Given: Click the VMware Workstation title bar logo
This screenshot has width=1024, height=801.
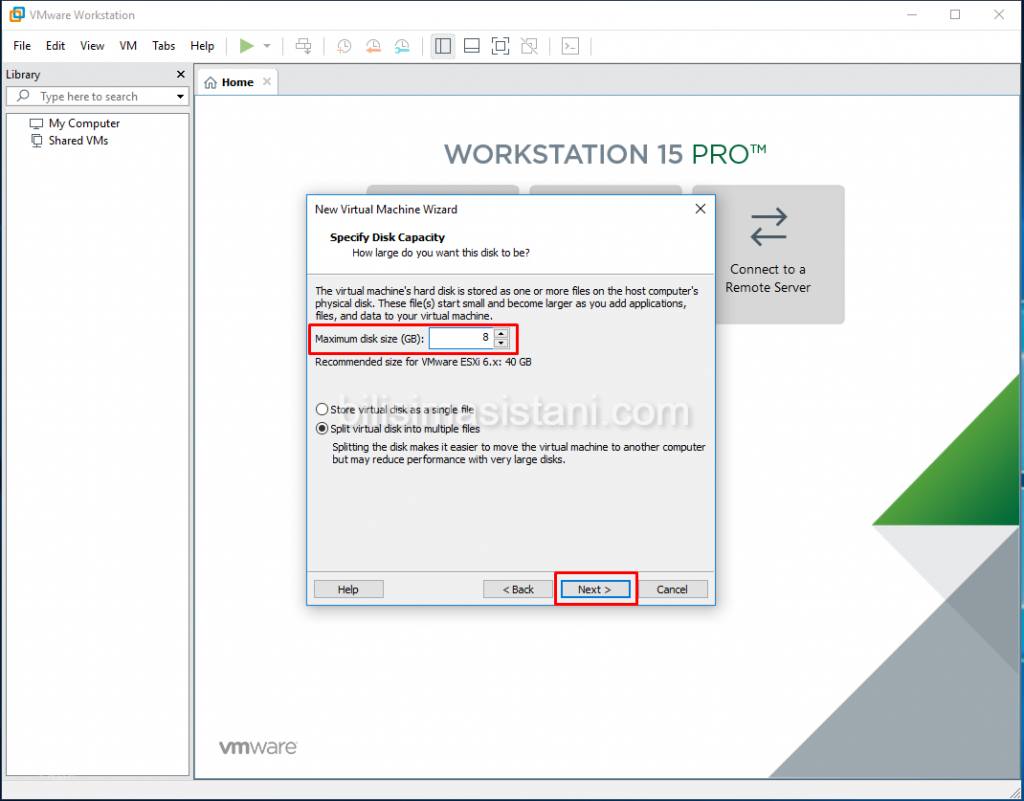Looking at the screenshot, I should 17,14.
